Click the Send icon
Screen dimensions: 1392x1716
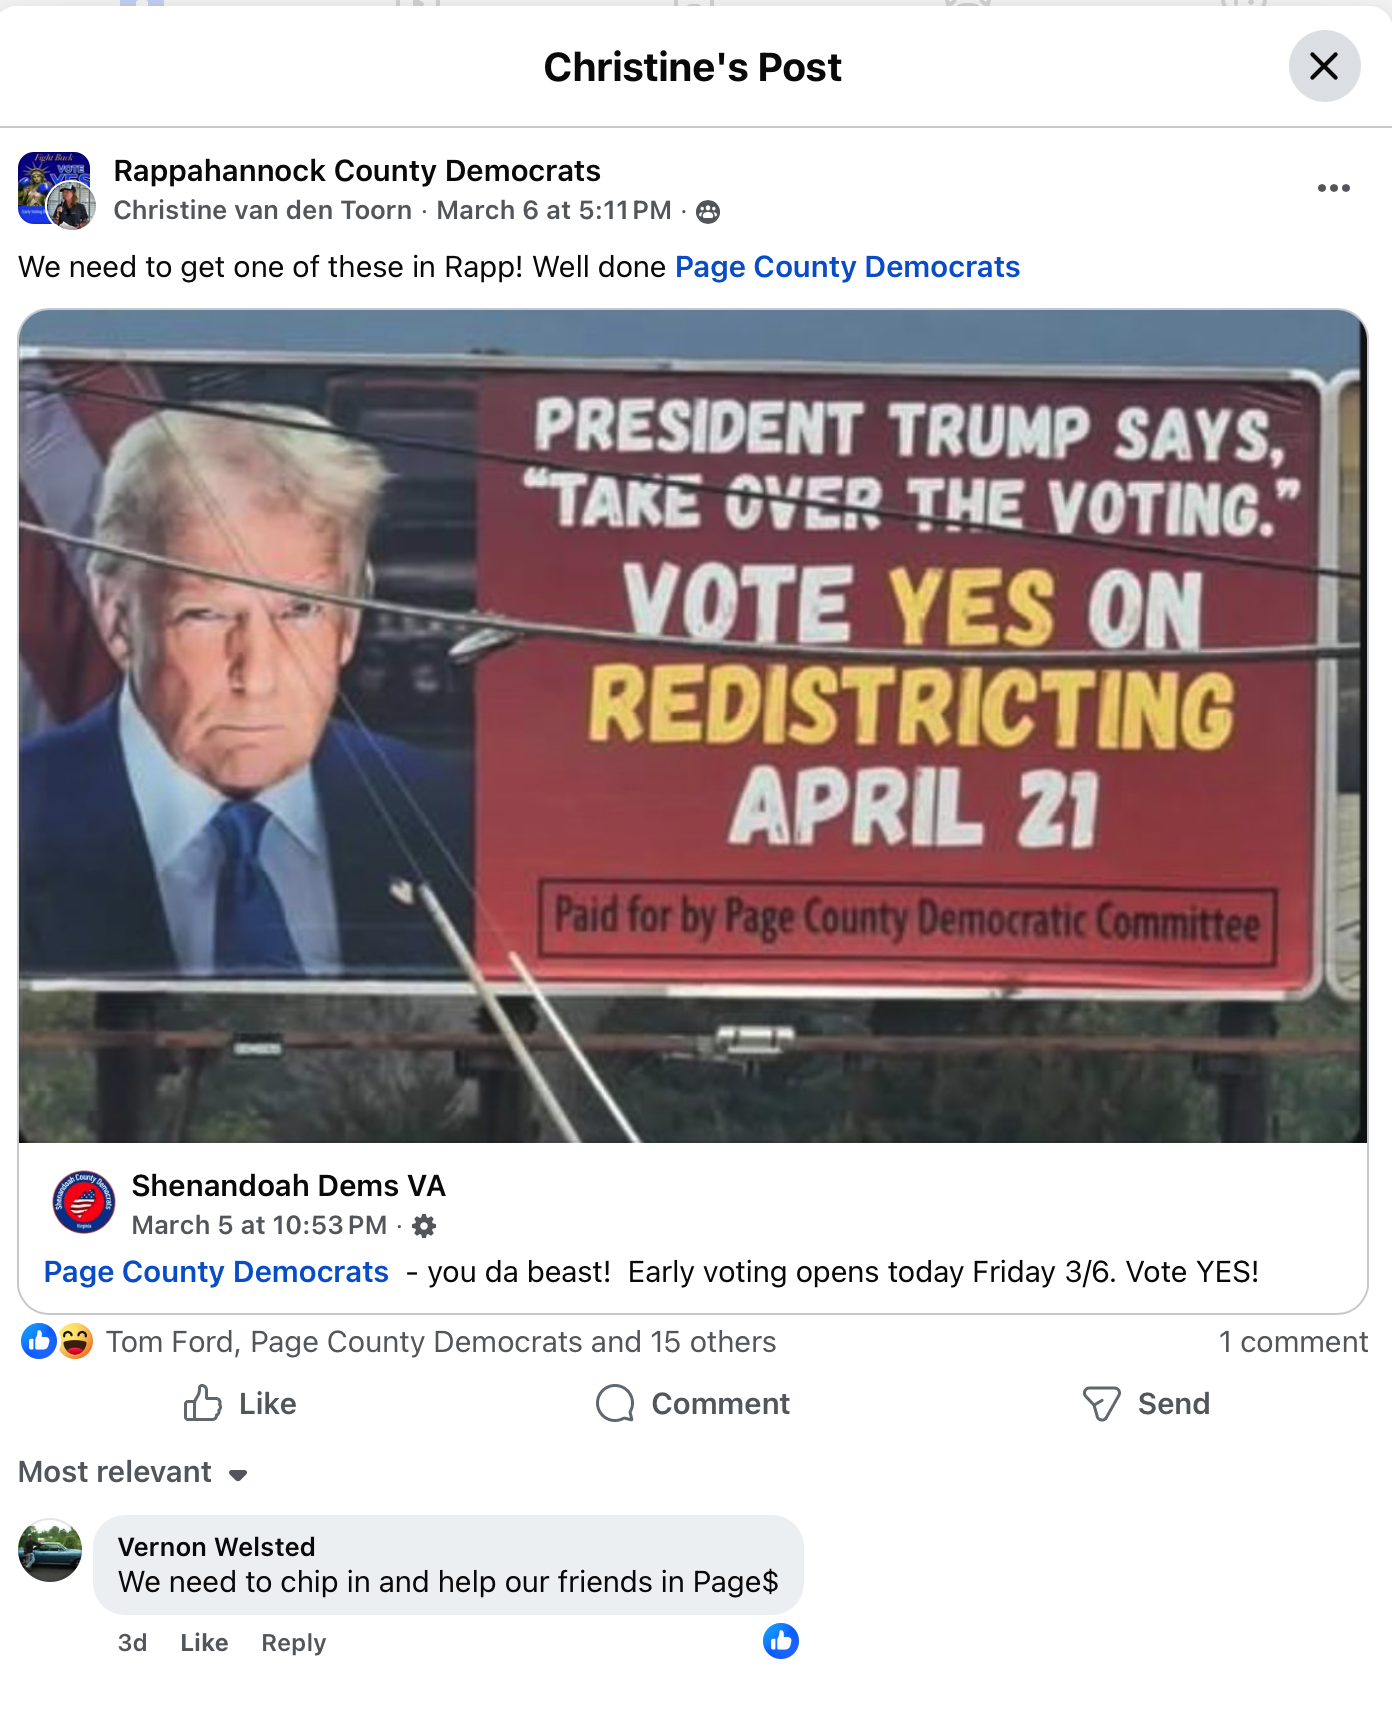click(x=1101, y=1403)
